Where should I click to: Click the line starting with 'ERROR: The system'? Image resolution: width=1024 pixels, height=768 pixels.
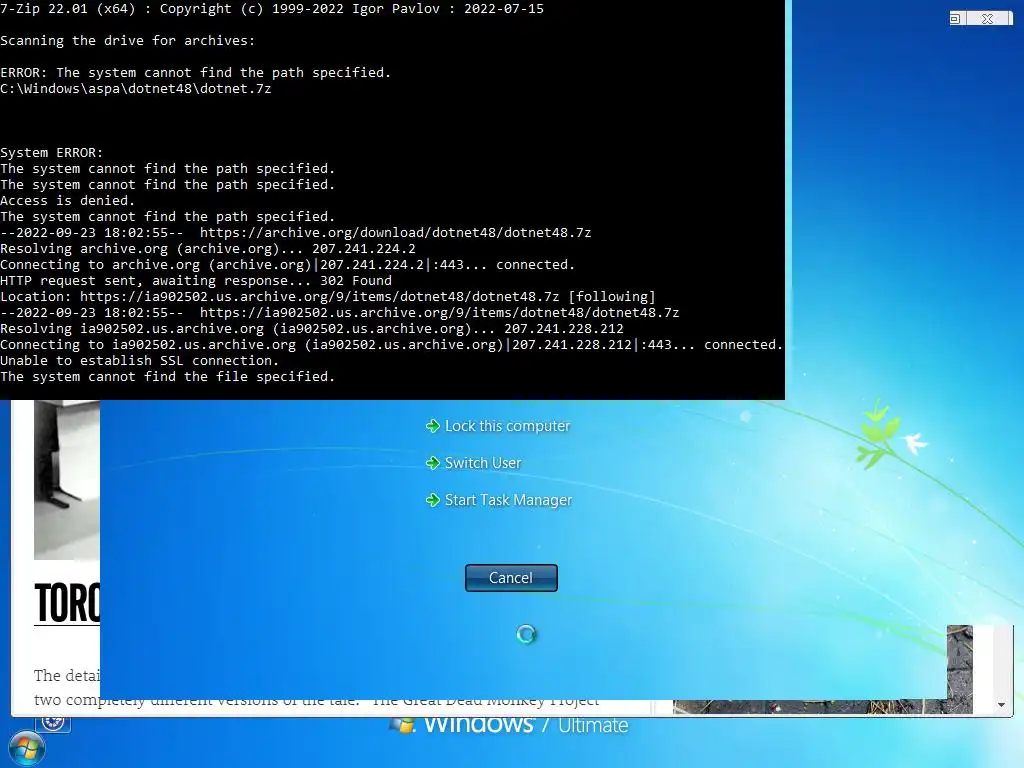pyautogui.click(x=195, y=72)
